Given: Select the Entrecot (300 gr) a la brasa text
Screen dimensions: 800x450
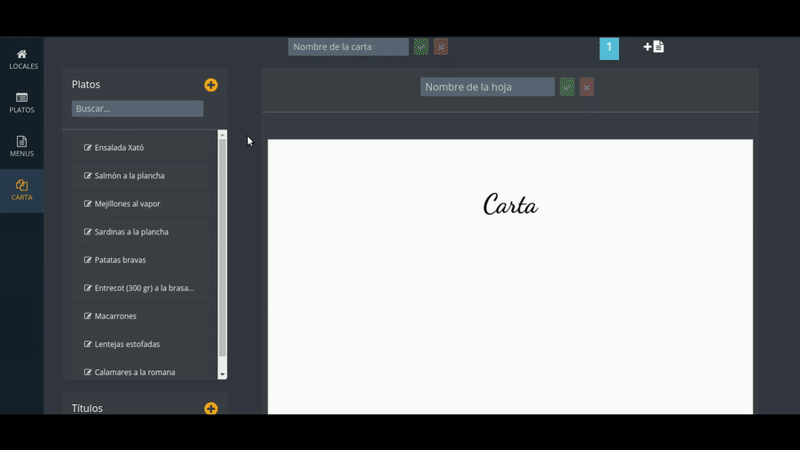Looking at the screenshot, I should click(x=144, y=288).
